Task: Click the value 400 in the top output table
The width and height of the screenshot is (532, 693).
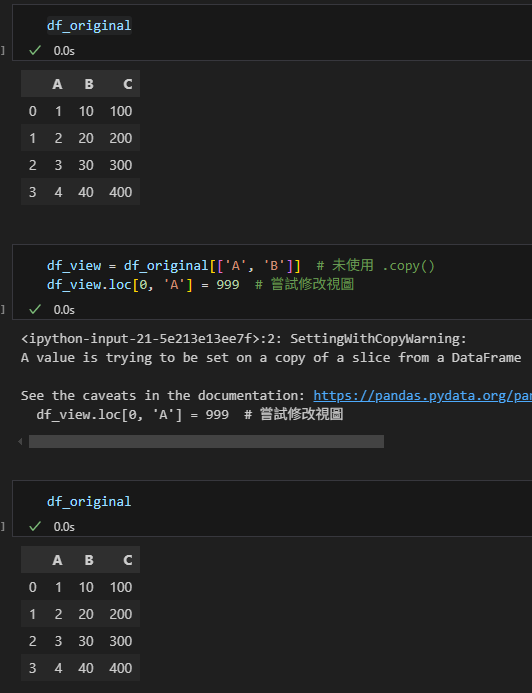Action: point(121,192)
